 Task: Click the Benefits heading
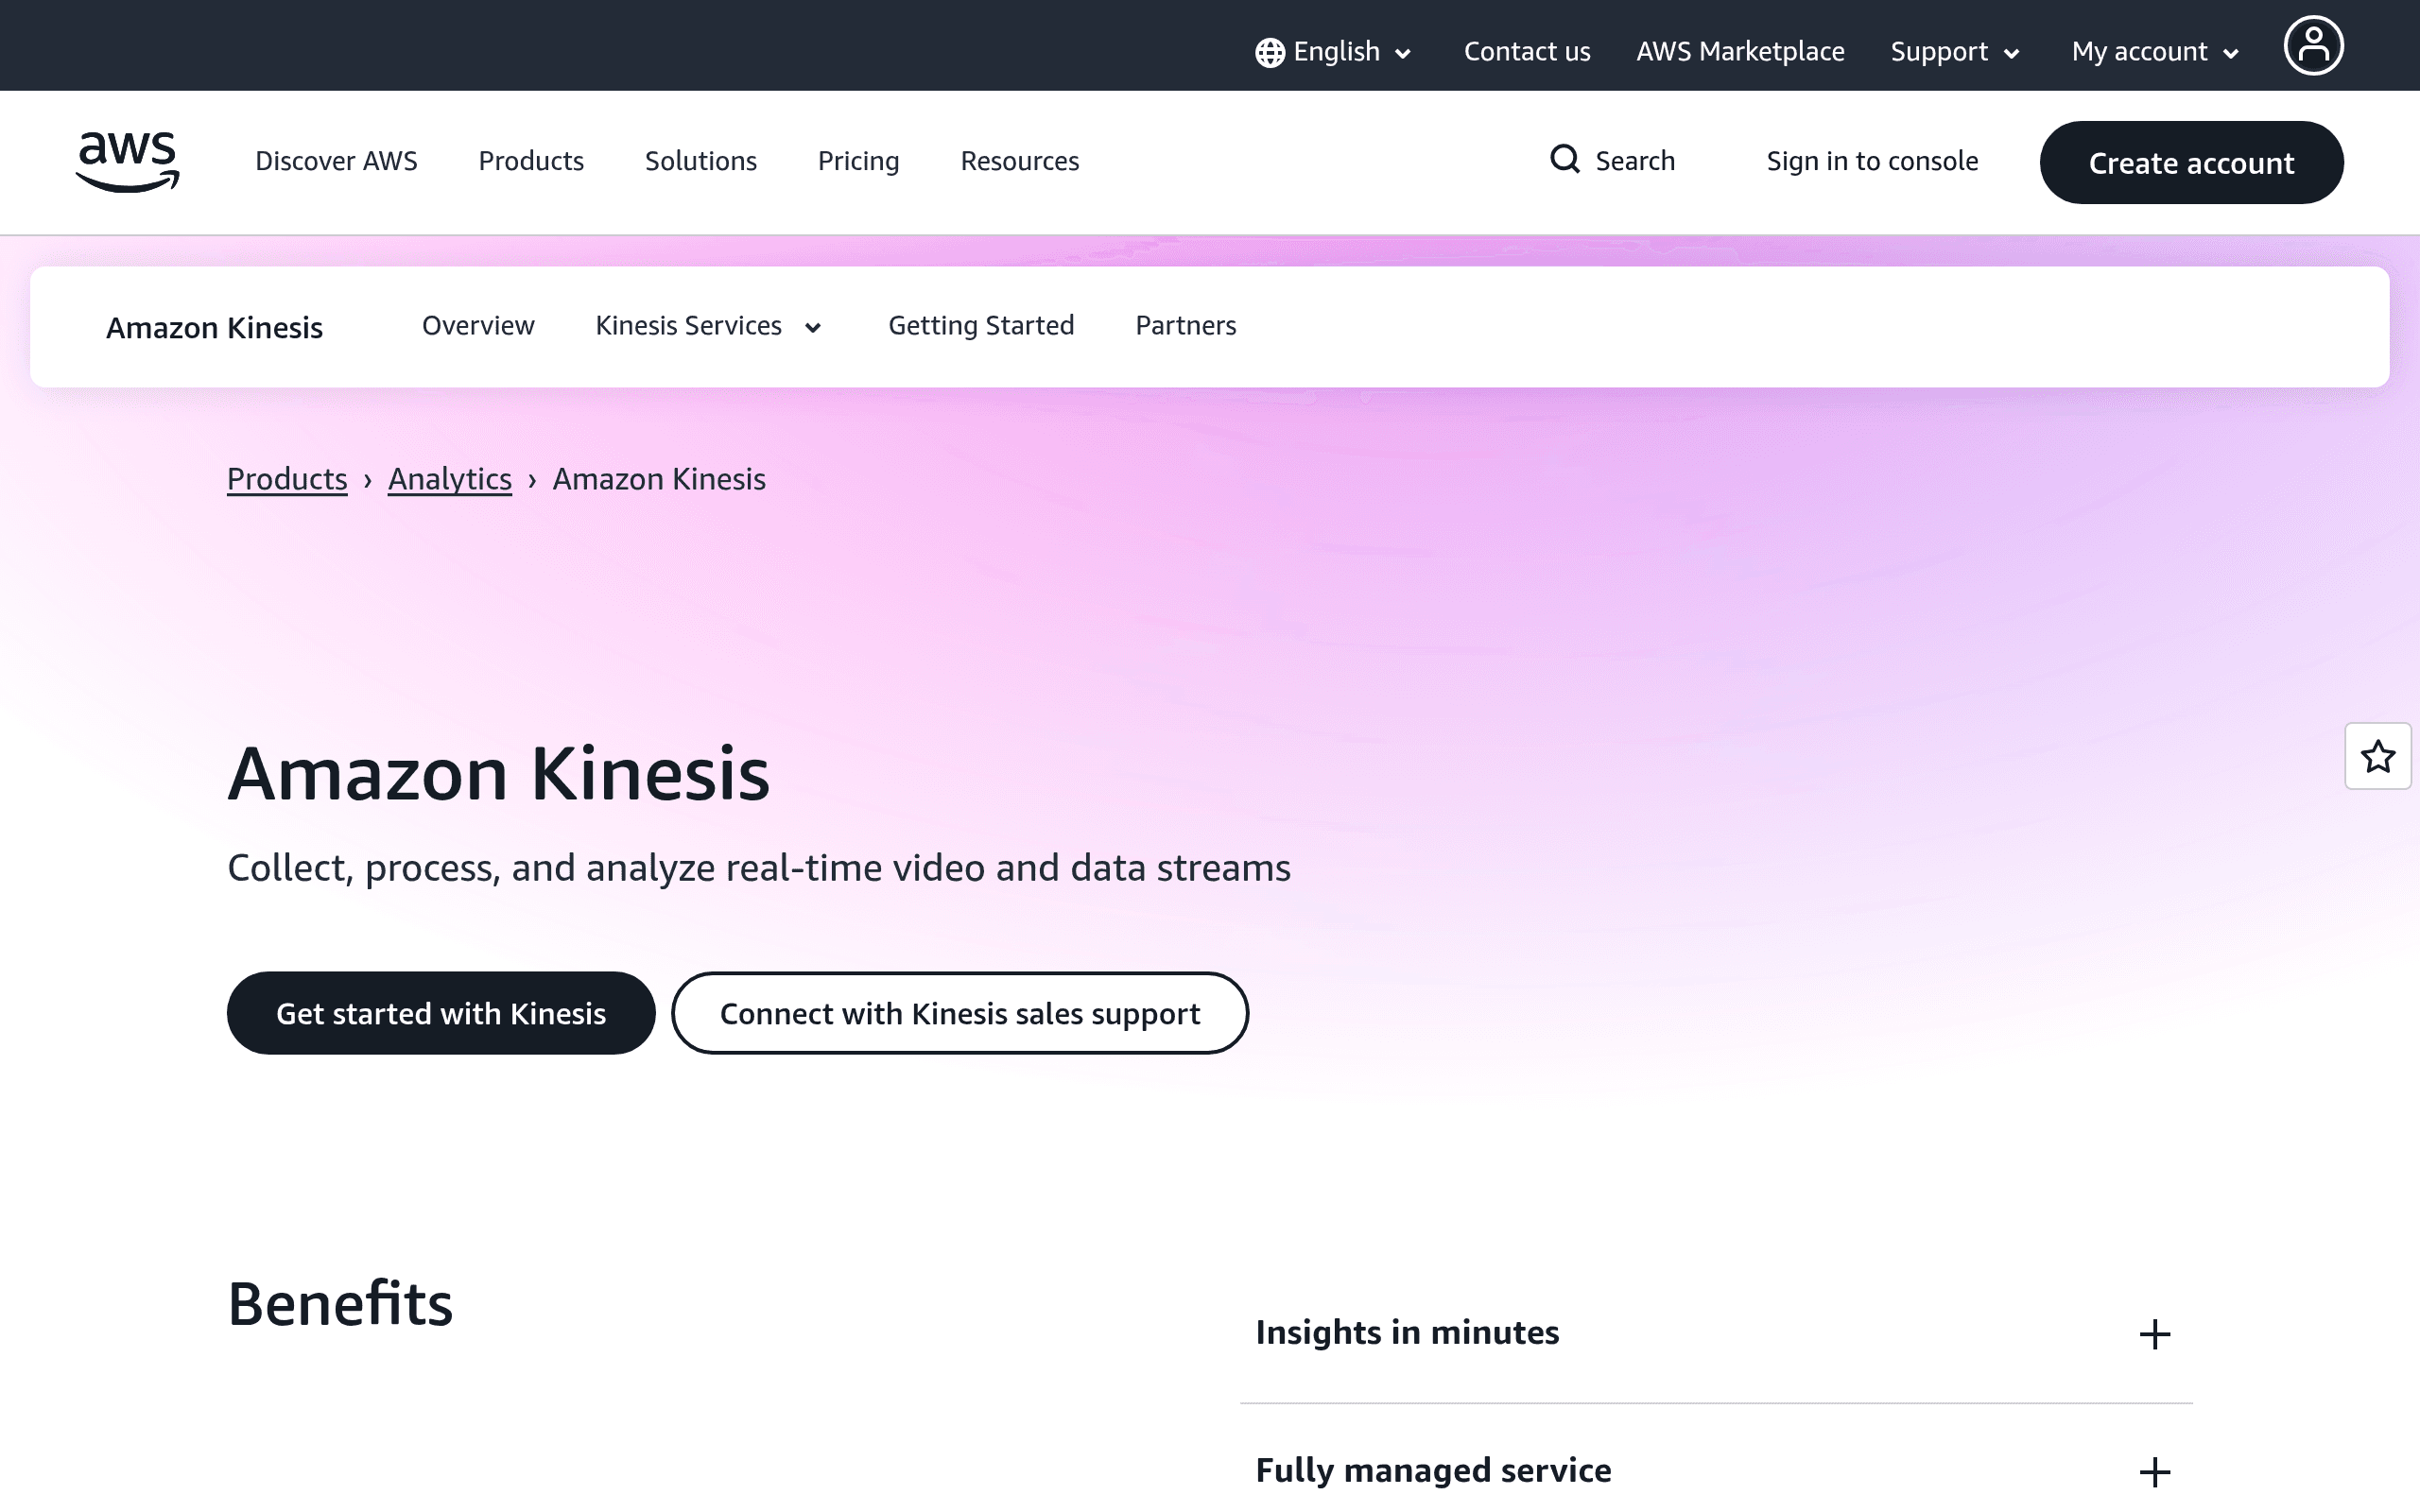coord(340,1304)
